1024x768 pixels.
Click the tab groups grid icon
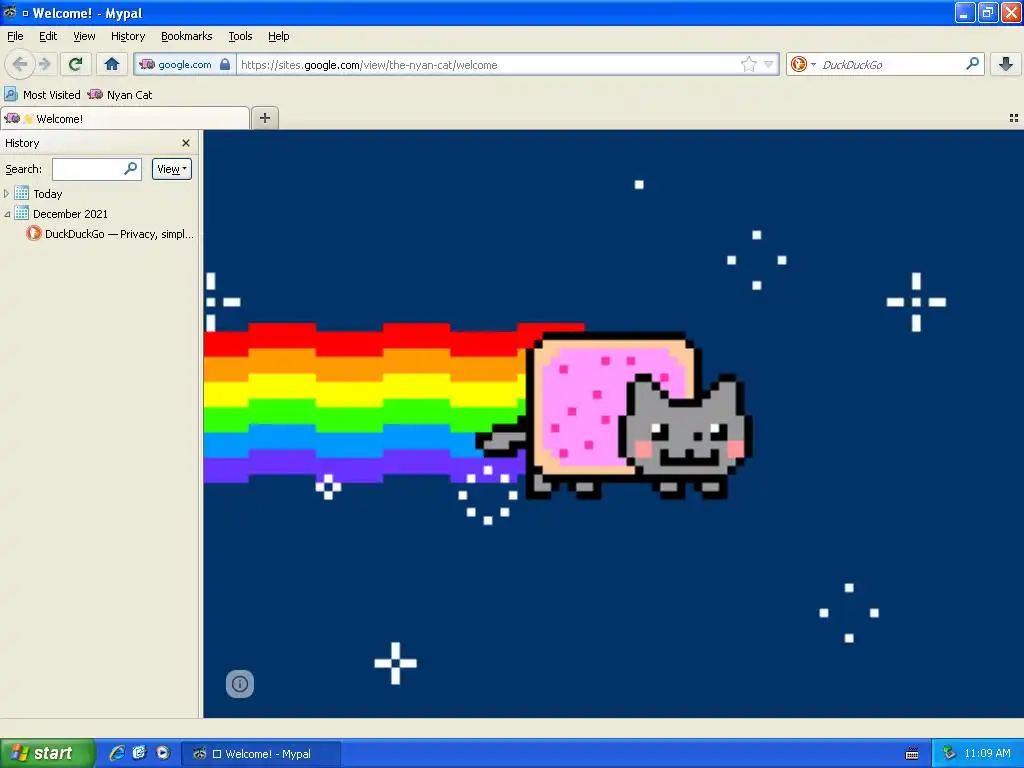tap(1014, 118)
